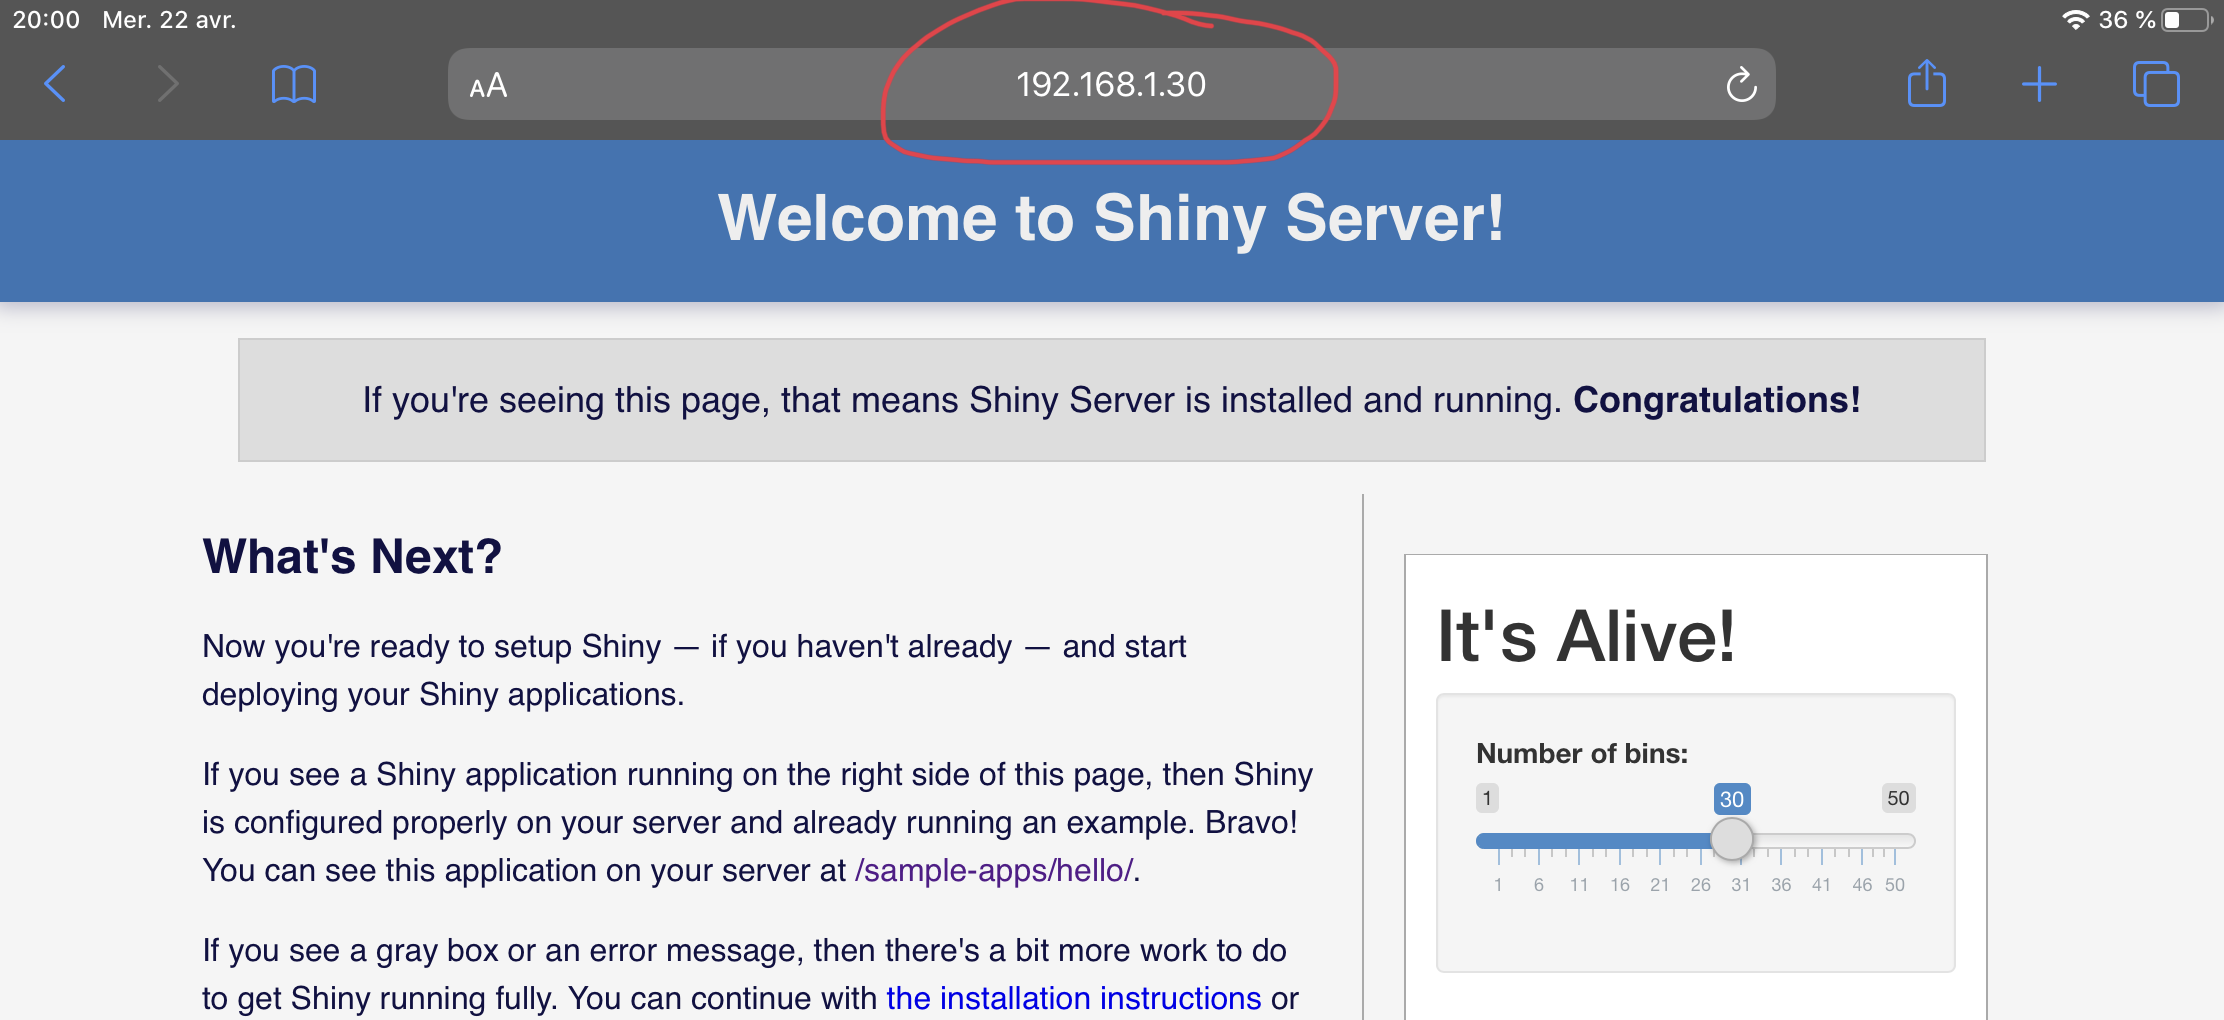Image resolution: width=2224 pixels, height=1020 pixels.
Task: Click the 192.168.1.30 address field
Action: pos(1110,85)
